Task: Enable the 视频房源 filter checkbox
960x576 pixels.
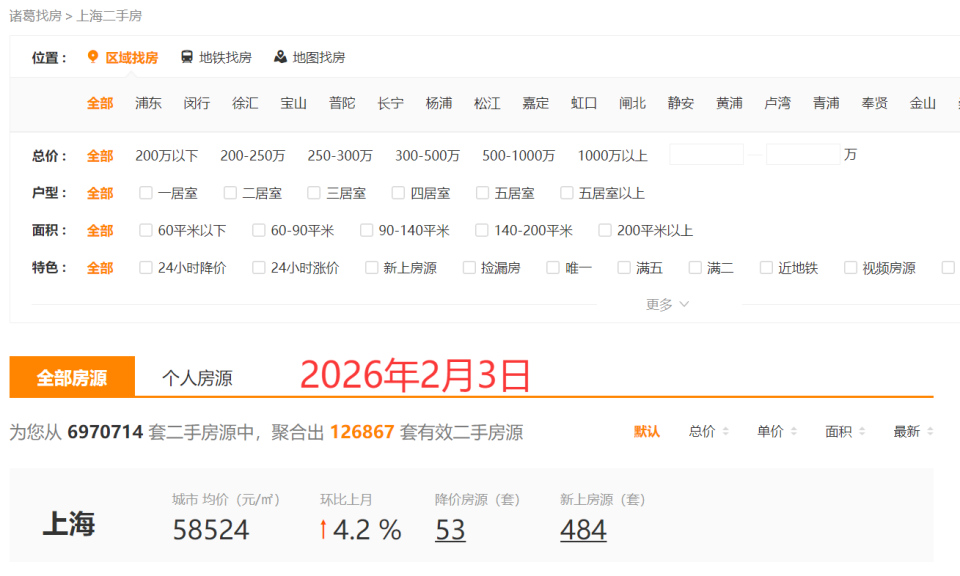Action: point(848,267)
